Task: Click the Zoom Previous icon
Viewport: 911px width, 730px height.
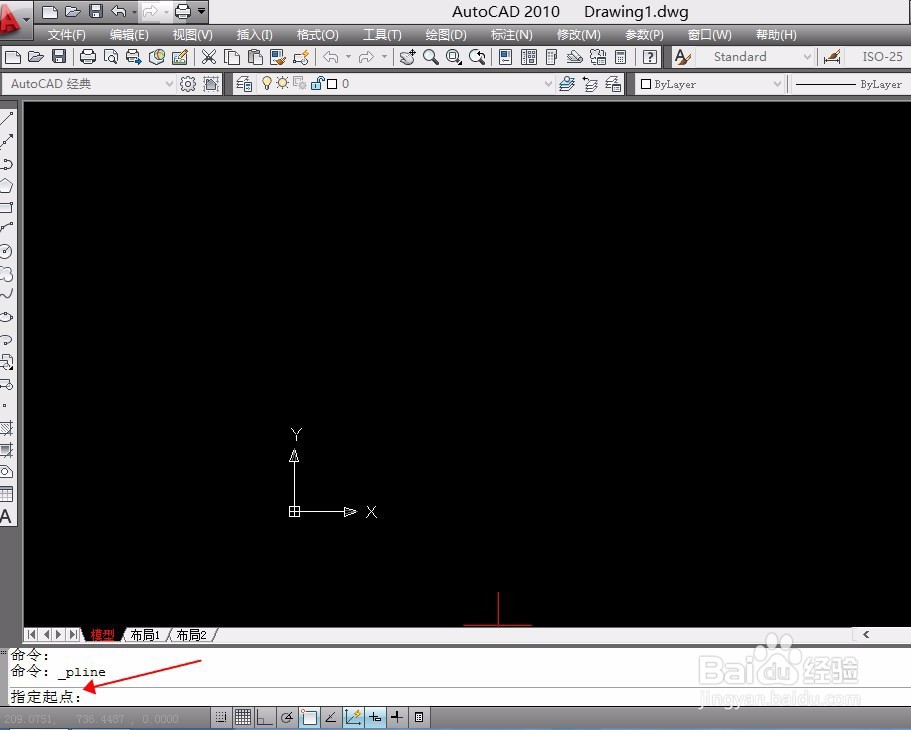Action: tap(477, 57)
